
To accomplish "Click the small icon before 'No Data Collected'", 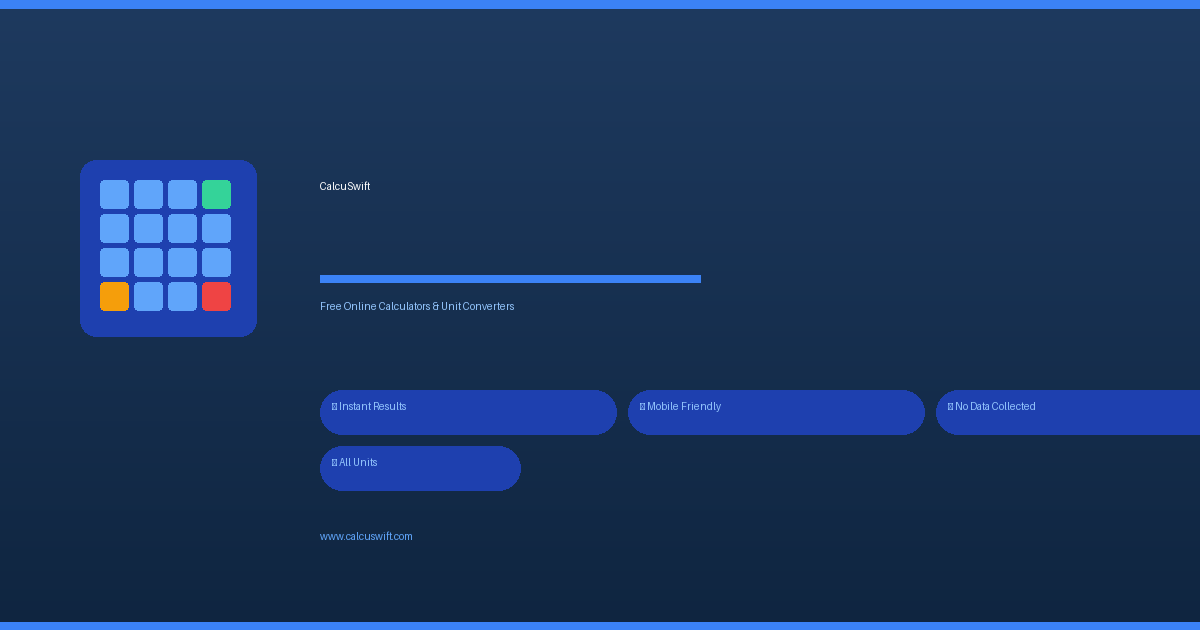I will [950, 407].
